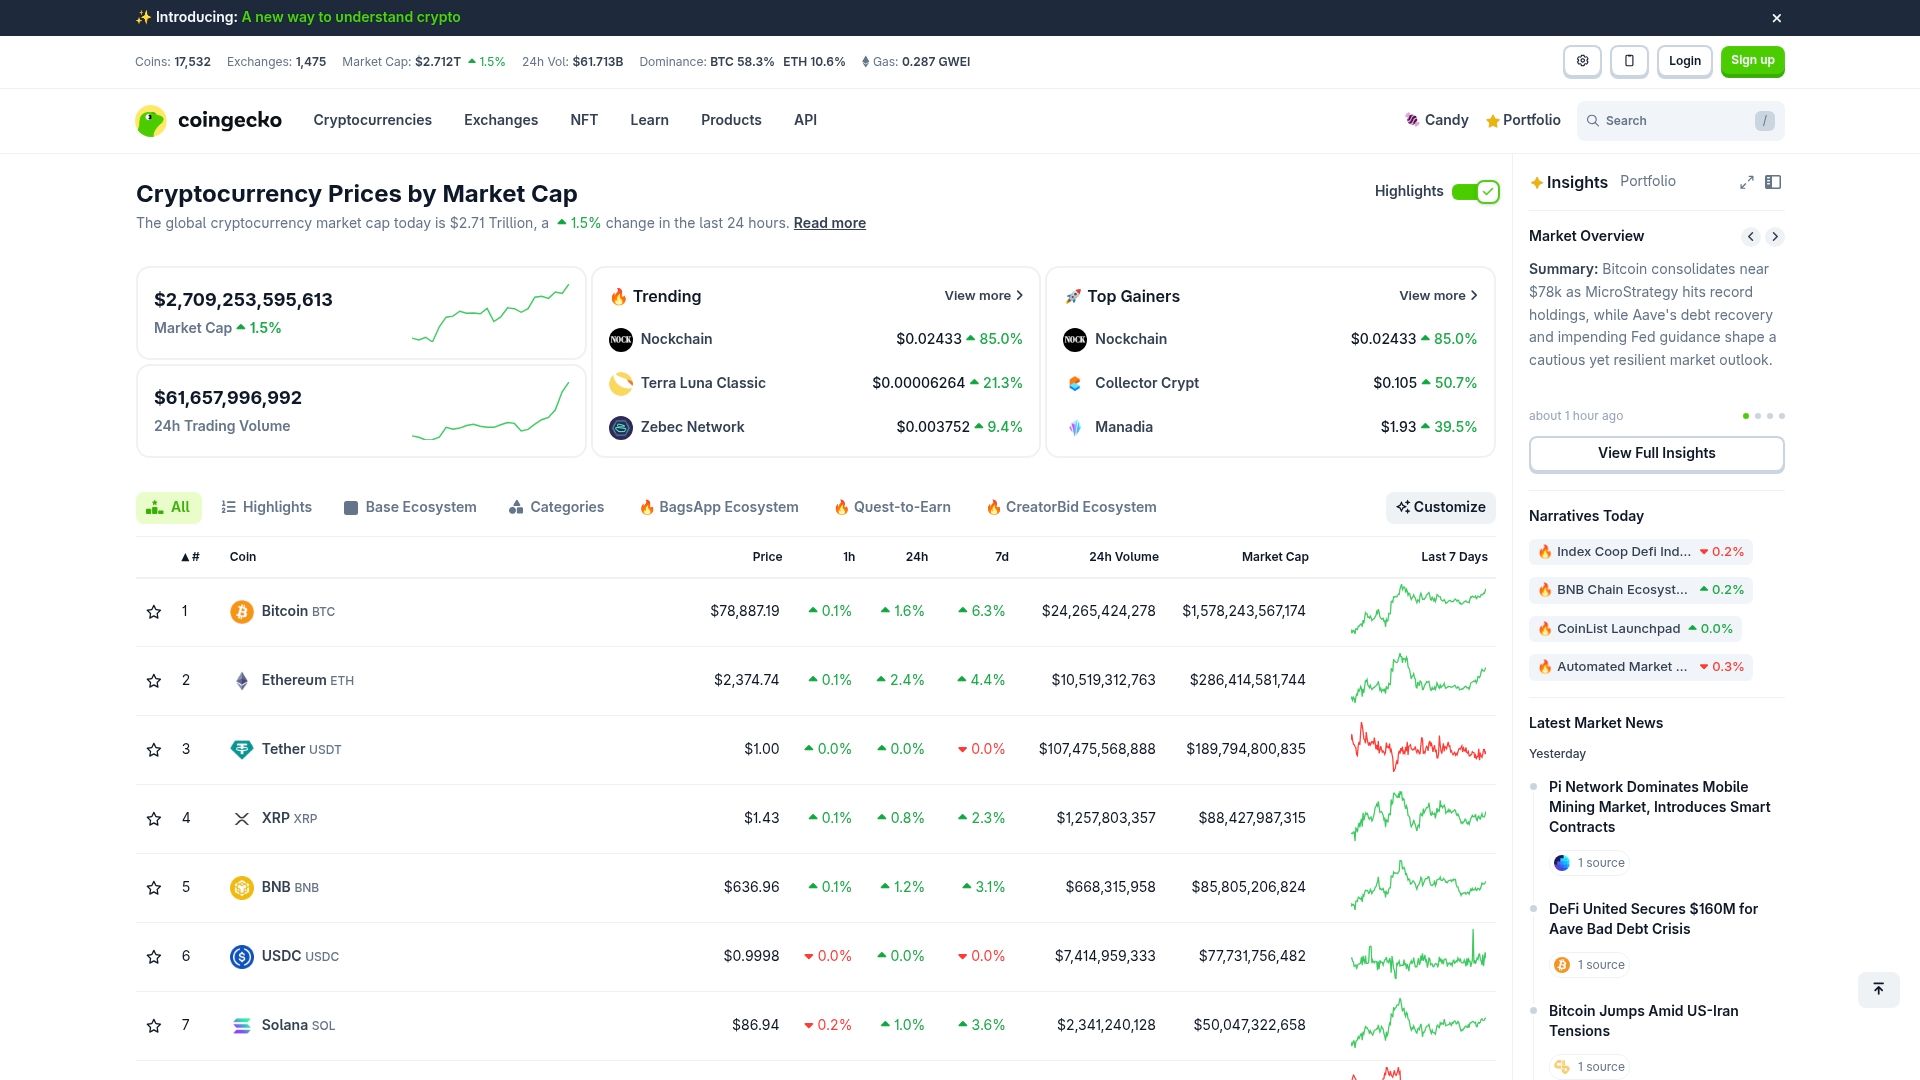The height and width of the screenshot is (1080, 1920).
Task: Open the Products menu
Action: [x=731, y=120]
